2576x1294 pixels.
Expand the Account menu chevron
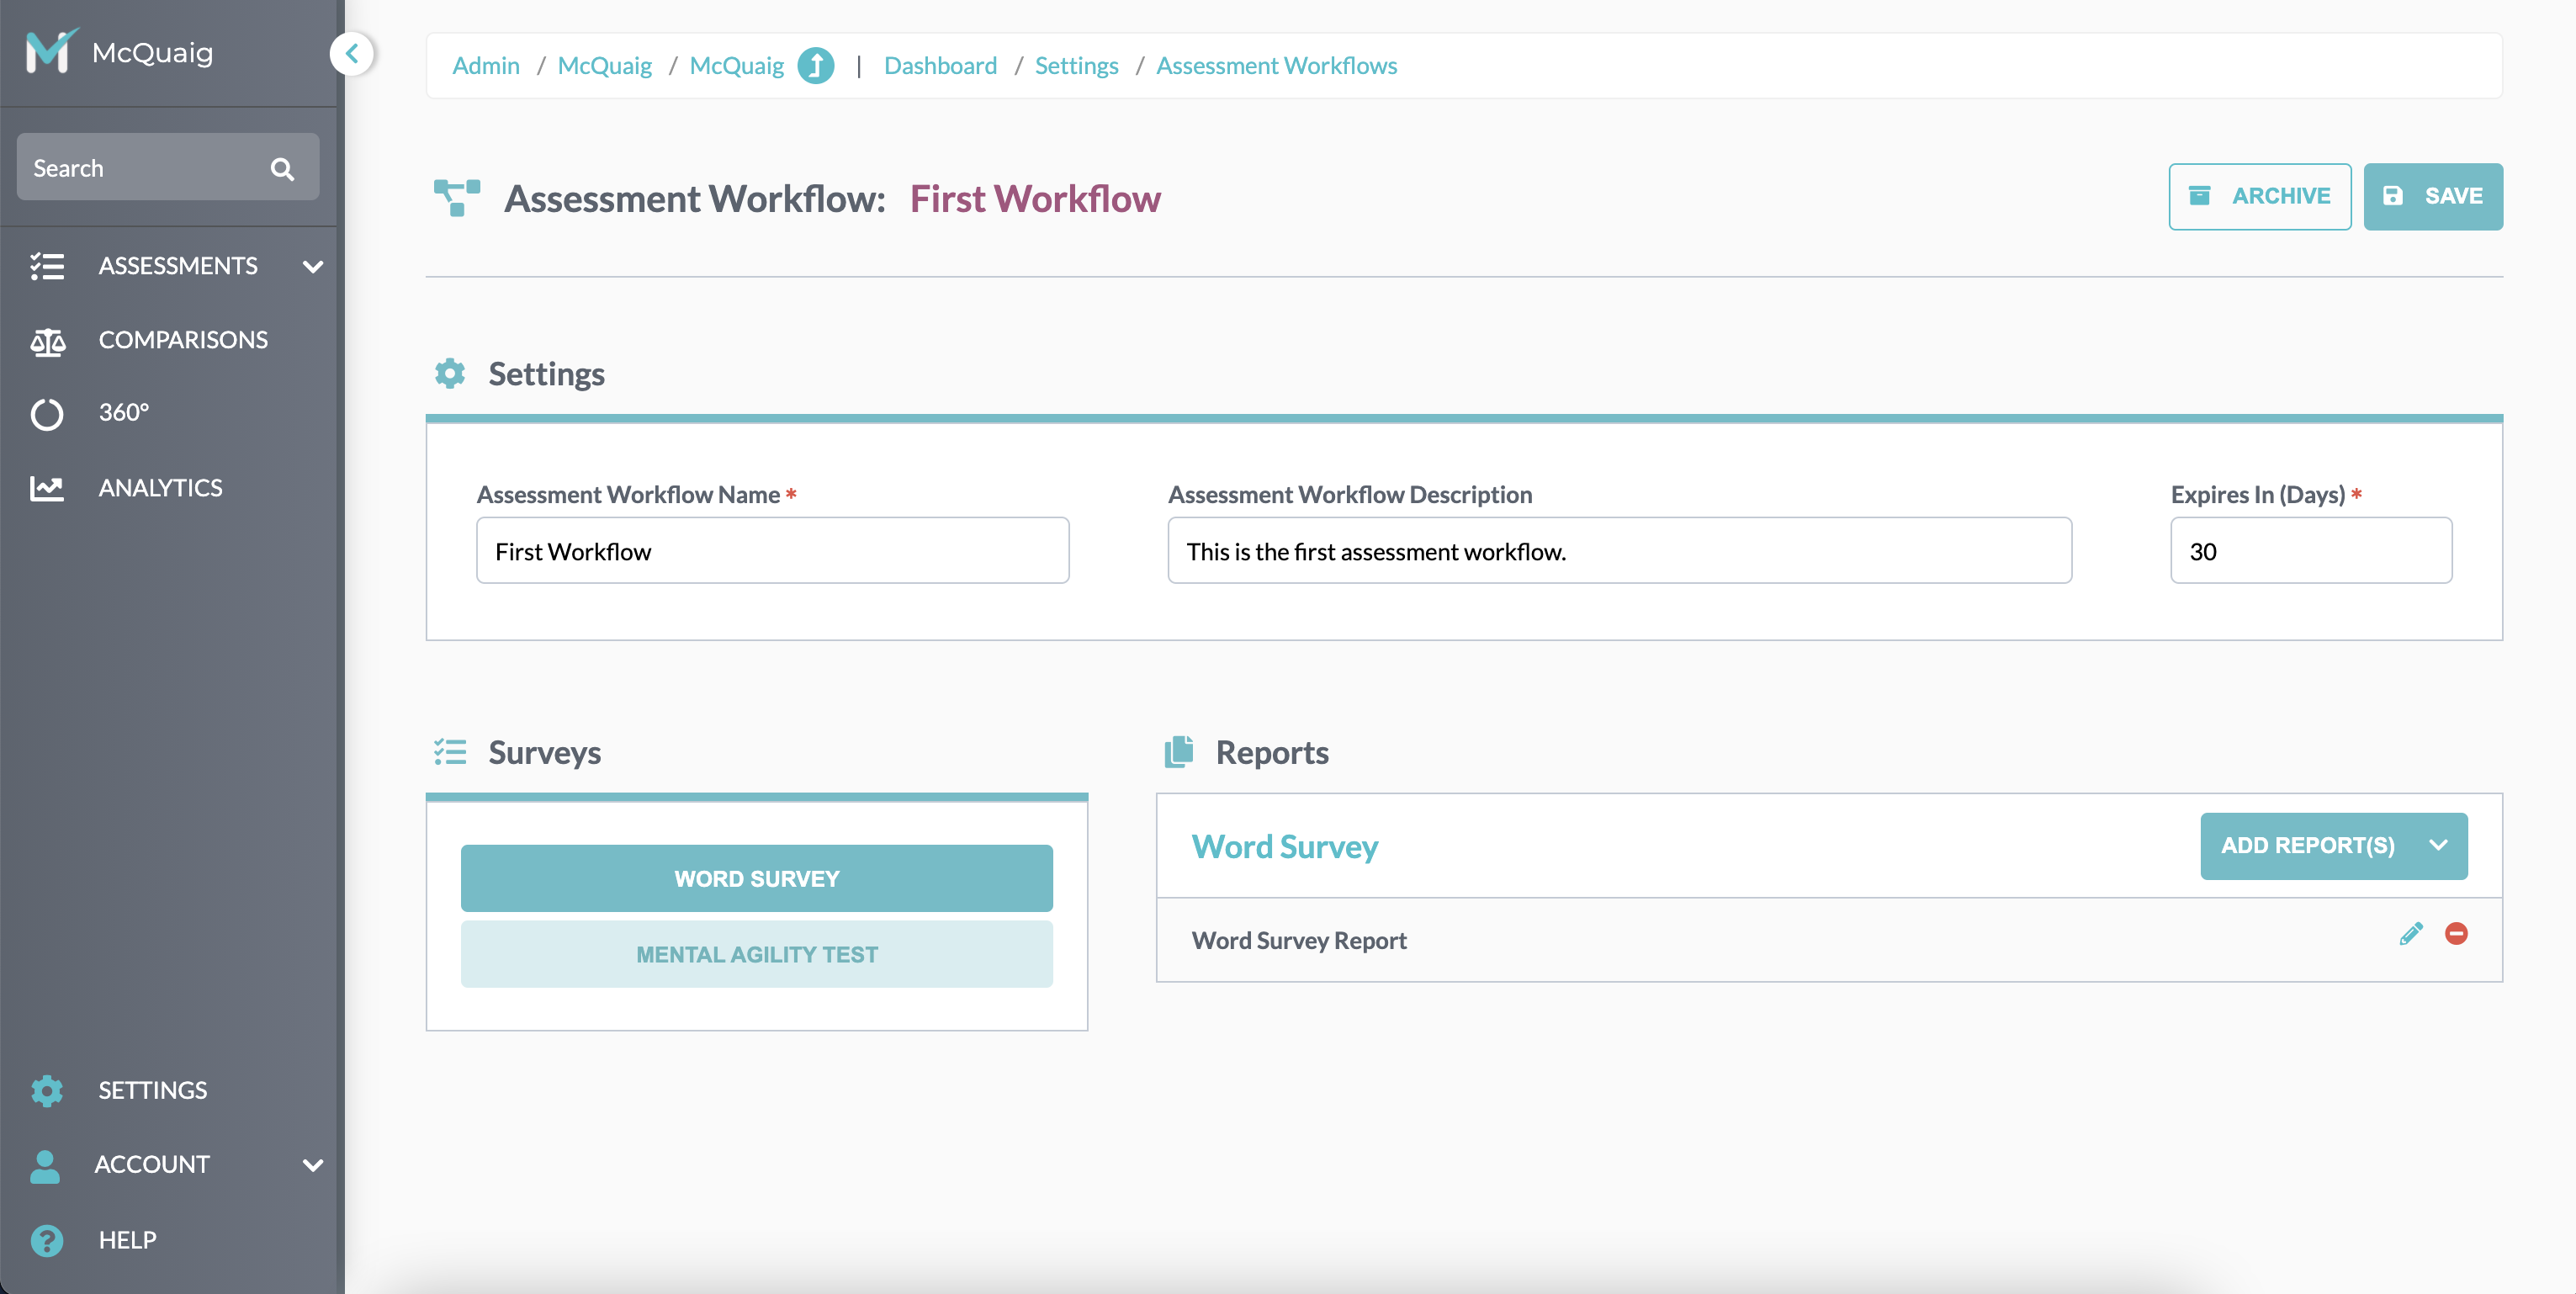(312, 1165)
